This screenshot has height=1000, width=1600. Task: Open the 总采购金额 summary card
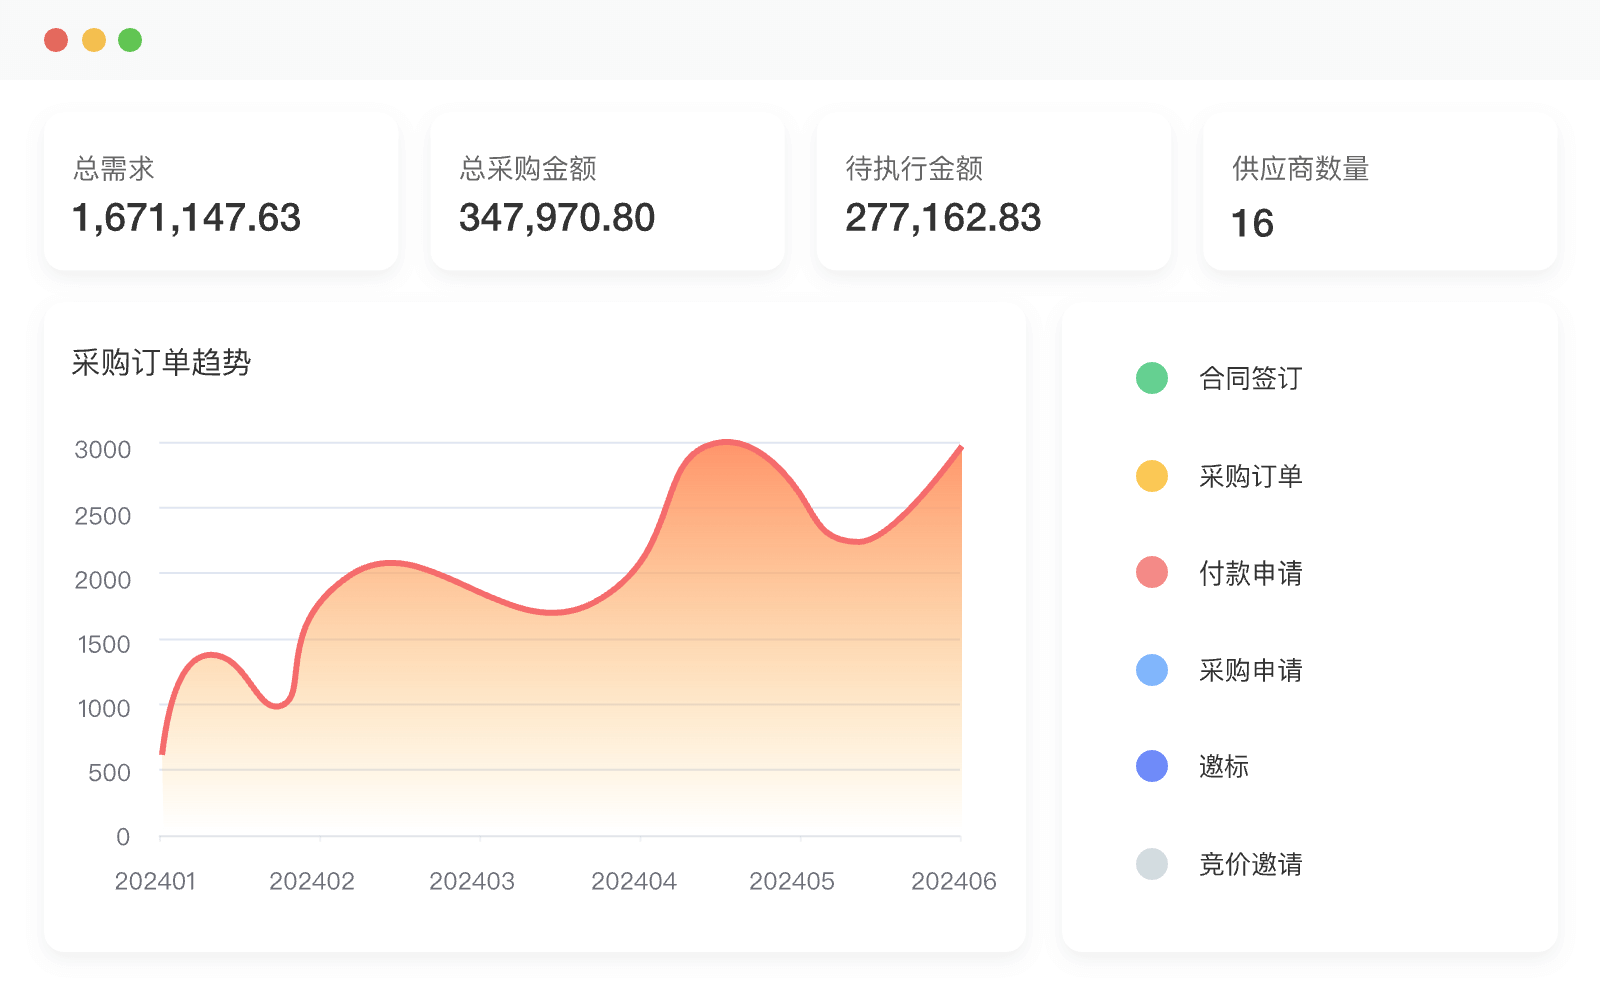click(607, 192)
